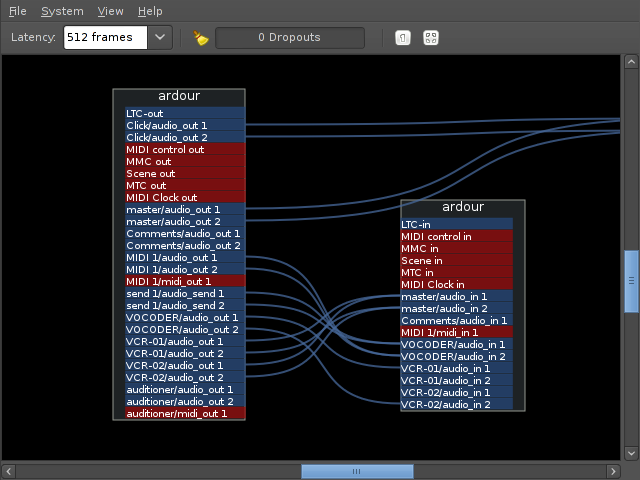Screen dimensions: 640x480
Task: Select the VOCODER/audio_in 2 port
Action: (457, 356)
